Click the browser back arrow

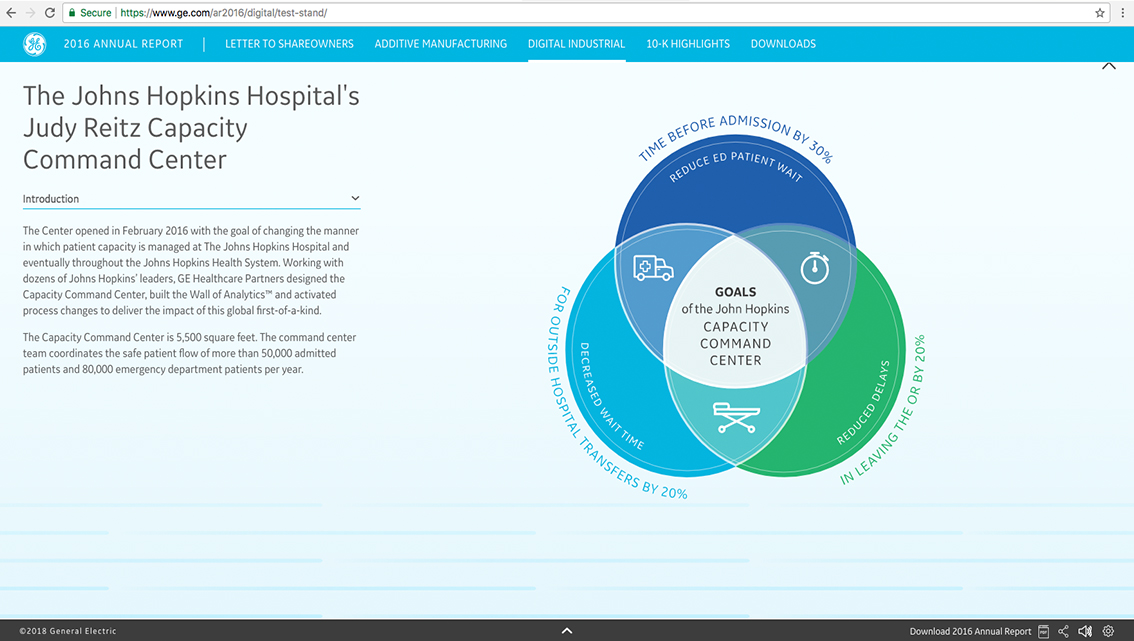pyautogui.click(x=11, y=13)
